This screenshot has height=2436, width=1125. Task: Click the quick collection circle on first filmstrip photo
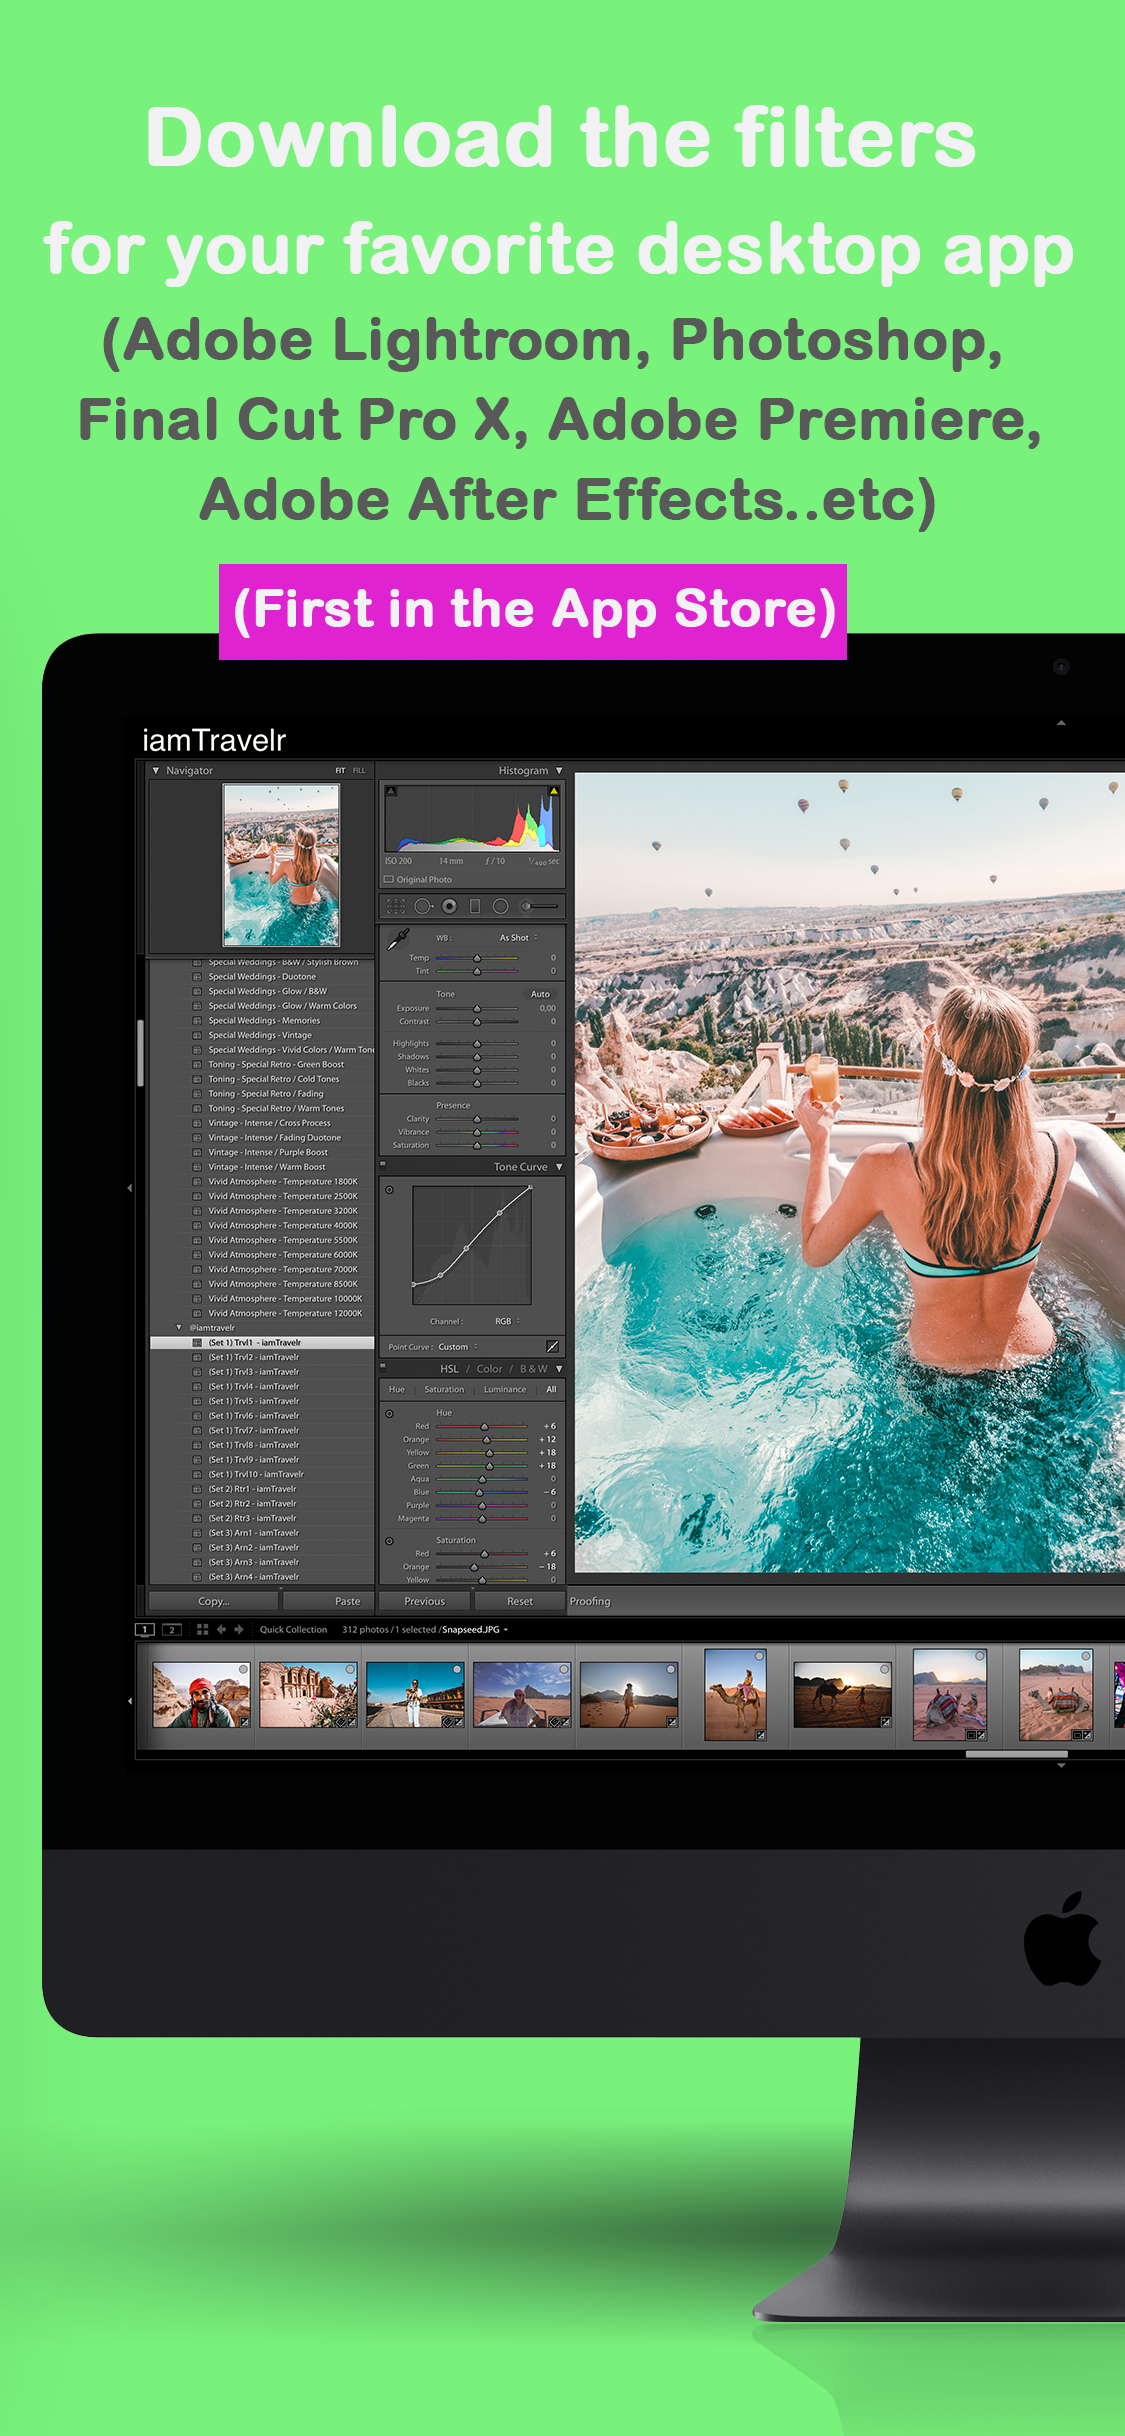[243, 1669]
